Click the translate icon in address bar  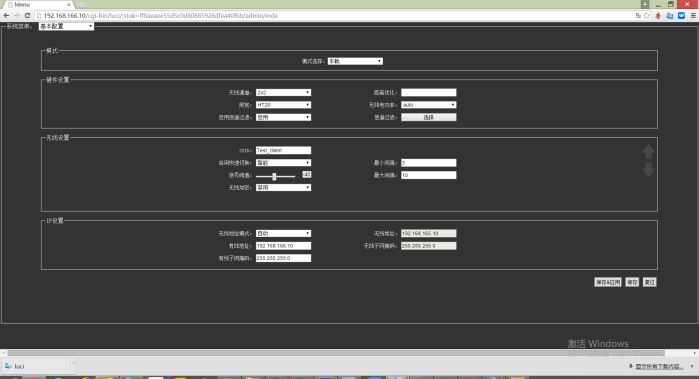click(638, 16)
